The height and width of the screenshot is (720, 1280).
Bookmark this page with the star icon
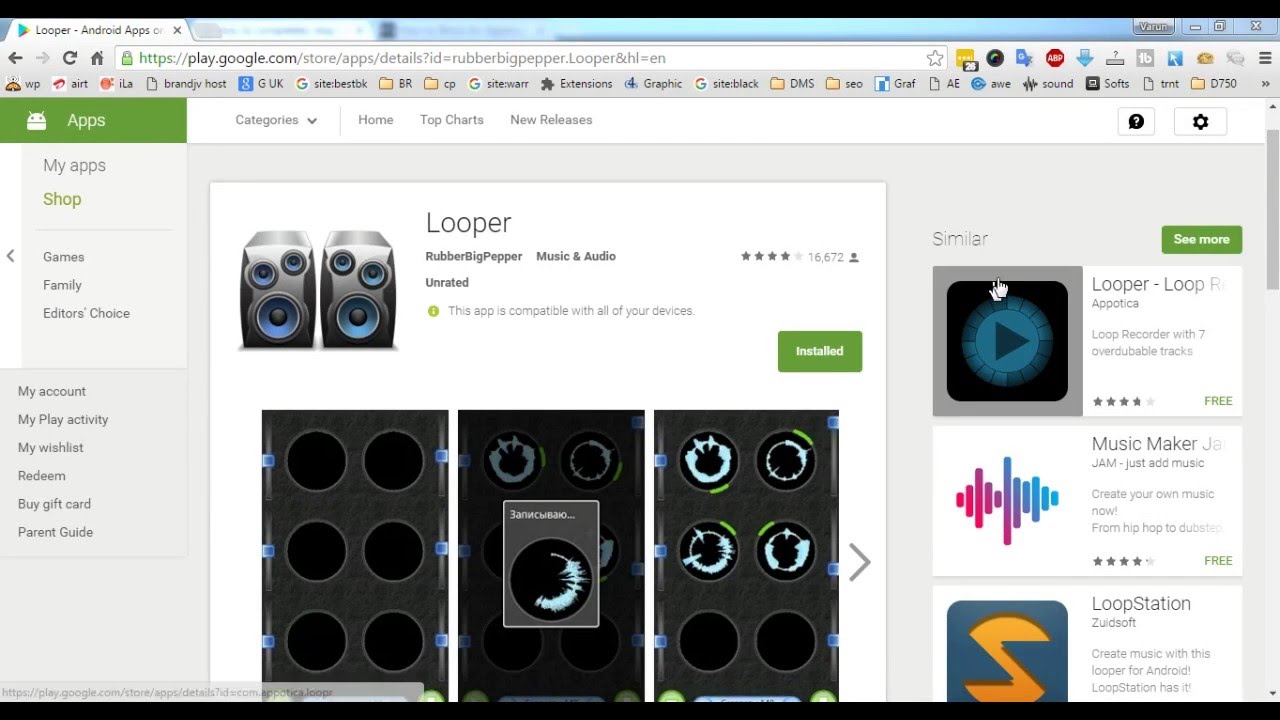[935, 58]
